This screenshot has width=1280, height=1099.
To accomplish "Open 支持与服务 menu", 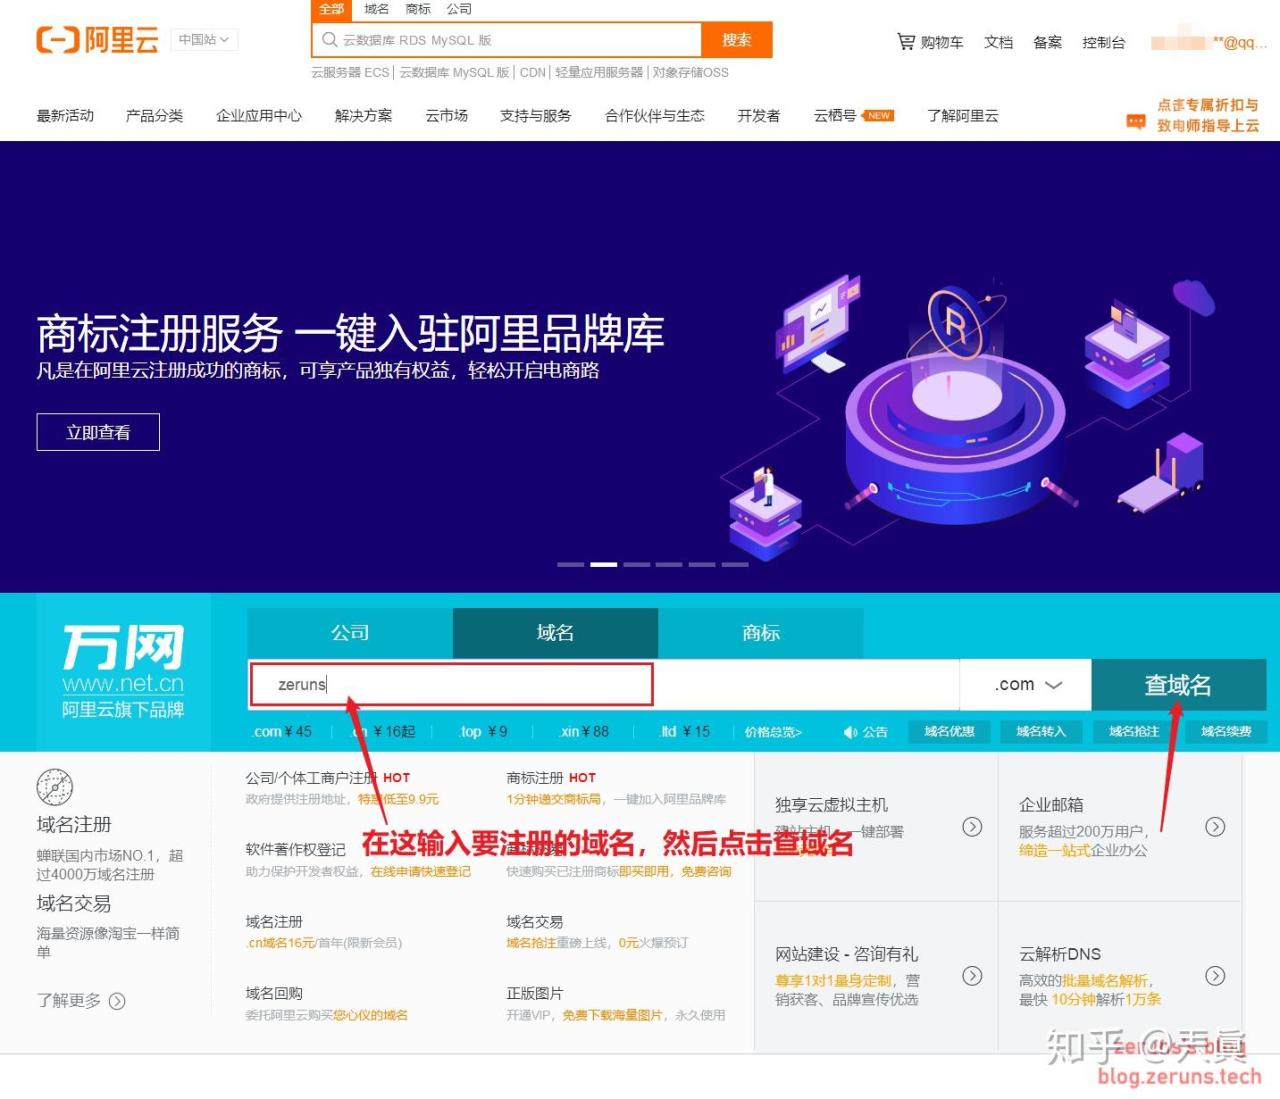I will pos(536,116).
